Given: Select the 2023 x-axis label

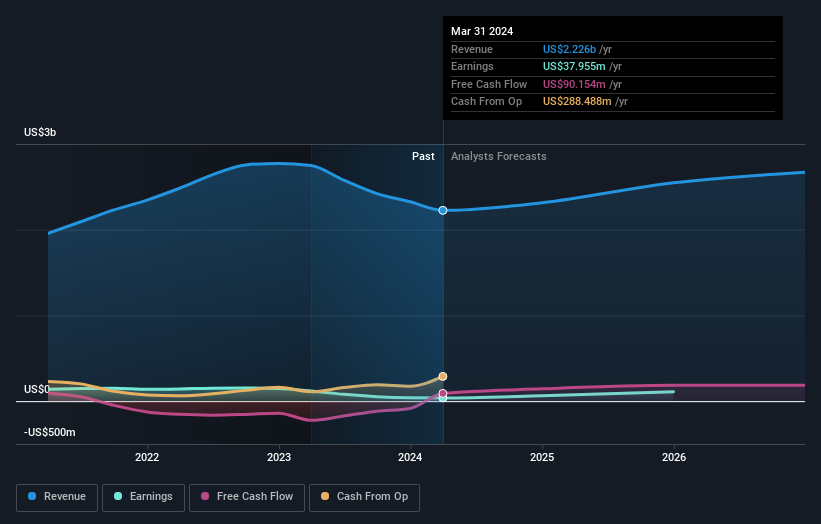Looking at the screenshot, I should click(x=279, y=457).
